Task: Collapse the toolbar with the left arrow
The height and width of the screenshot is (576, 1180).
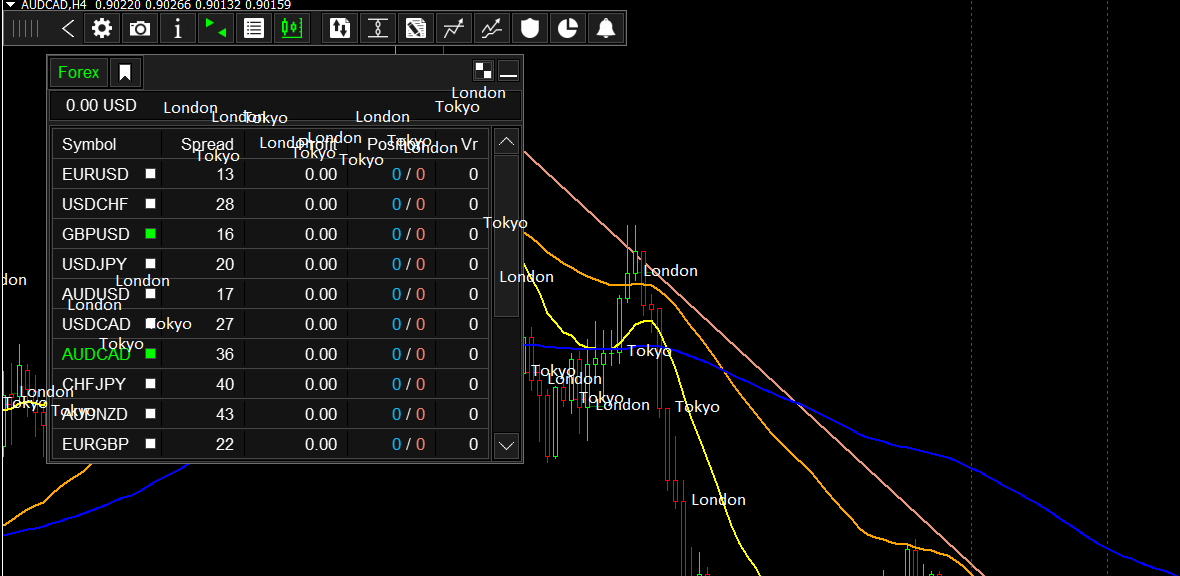Action: point(68,29)
